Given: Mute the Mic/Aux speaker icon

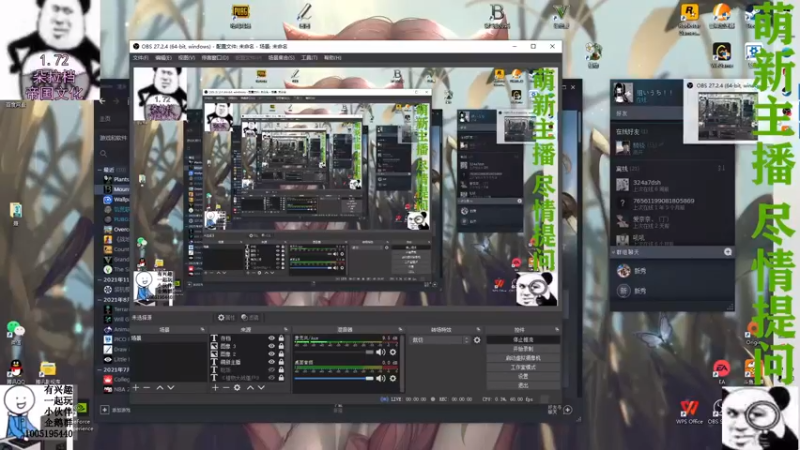Looking at the screenshot, I should coord(381,352).
